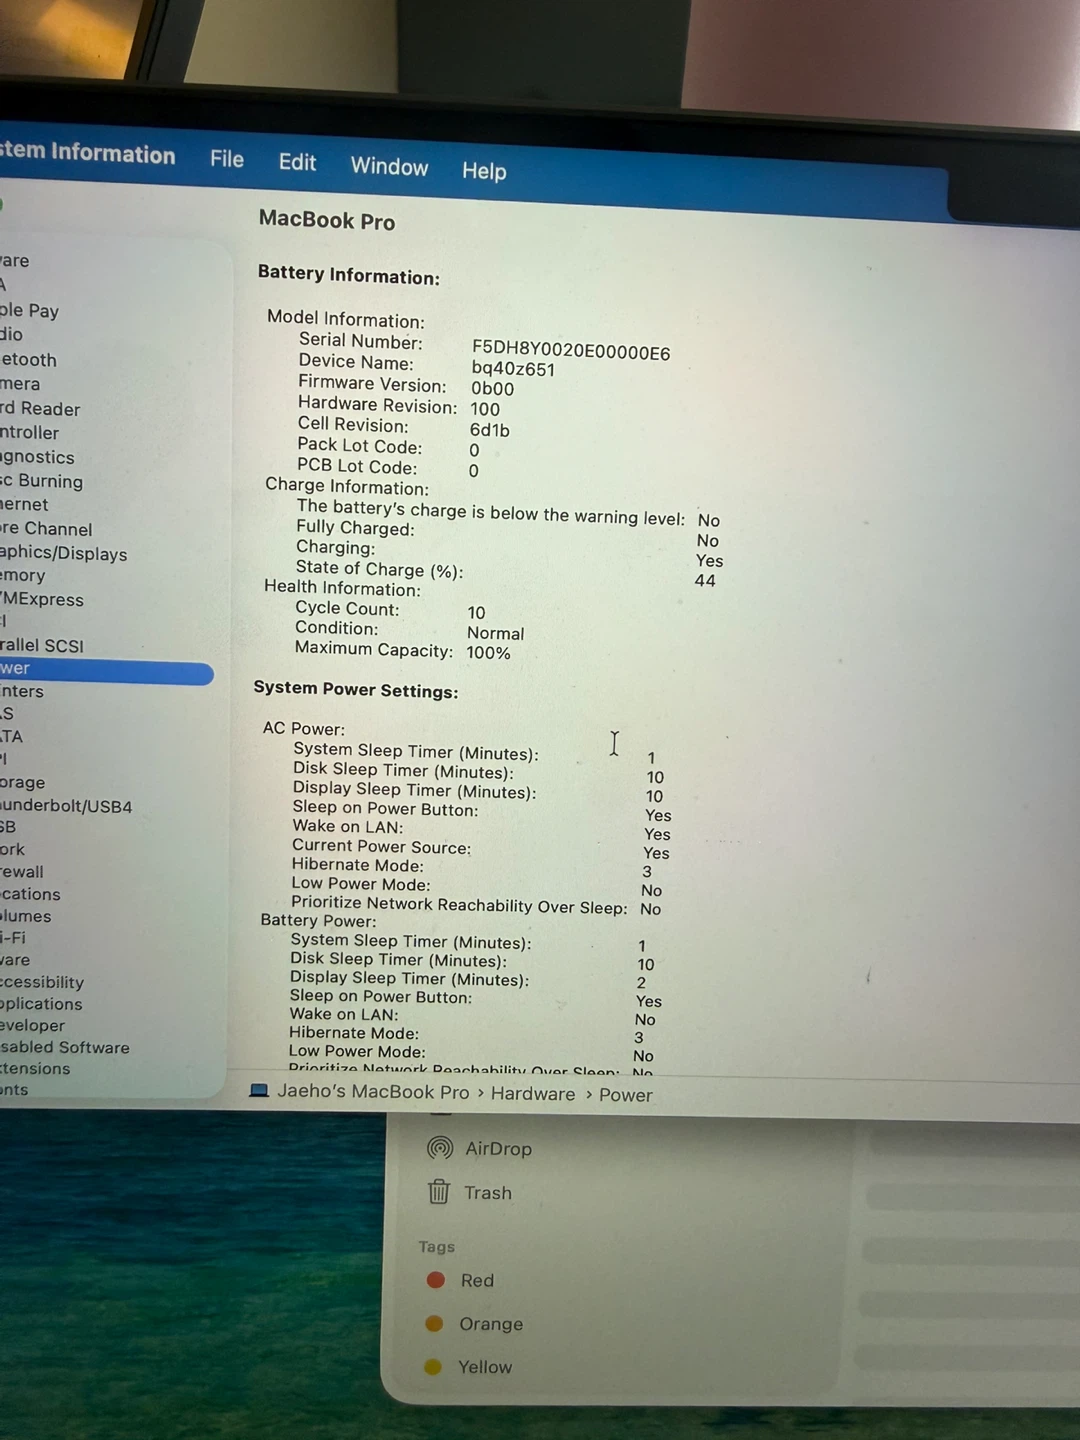The image size is (1080, 1440).
Task: Select Fibre Channel in the sidebar
Action: [x=46, y=529]
